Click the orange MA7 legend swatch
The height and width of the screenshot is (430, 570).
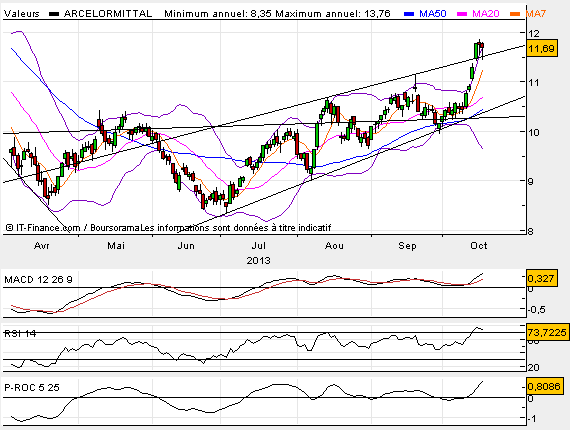[x=515, y=14]
